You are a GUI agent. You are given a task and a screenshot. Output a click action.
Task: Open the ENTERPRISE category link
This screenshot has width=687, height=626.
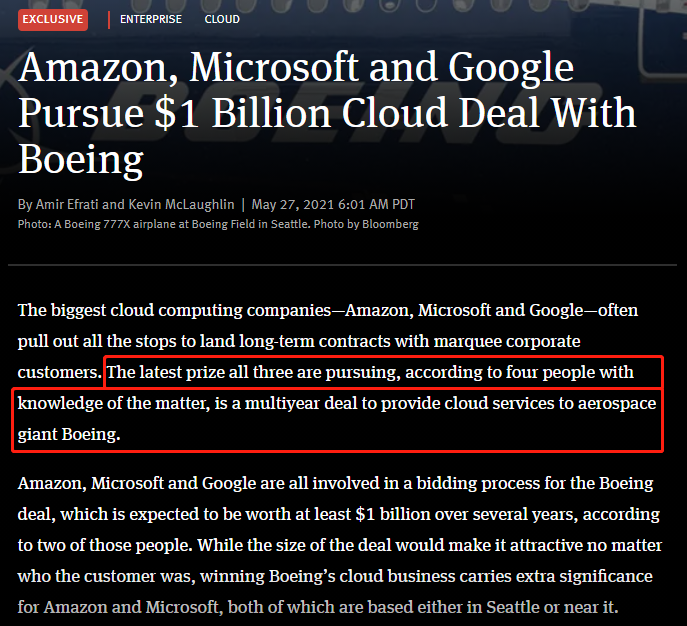[151, 20]
